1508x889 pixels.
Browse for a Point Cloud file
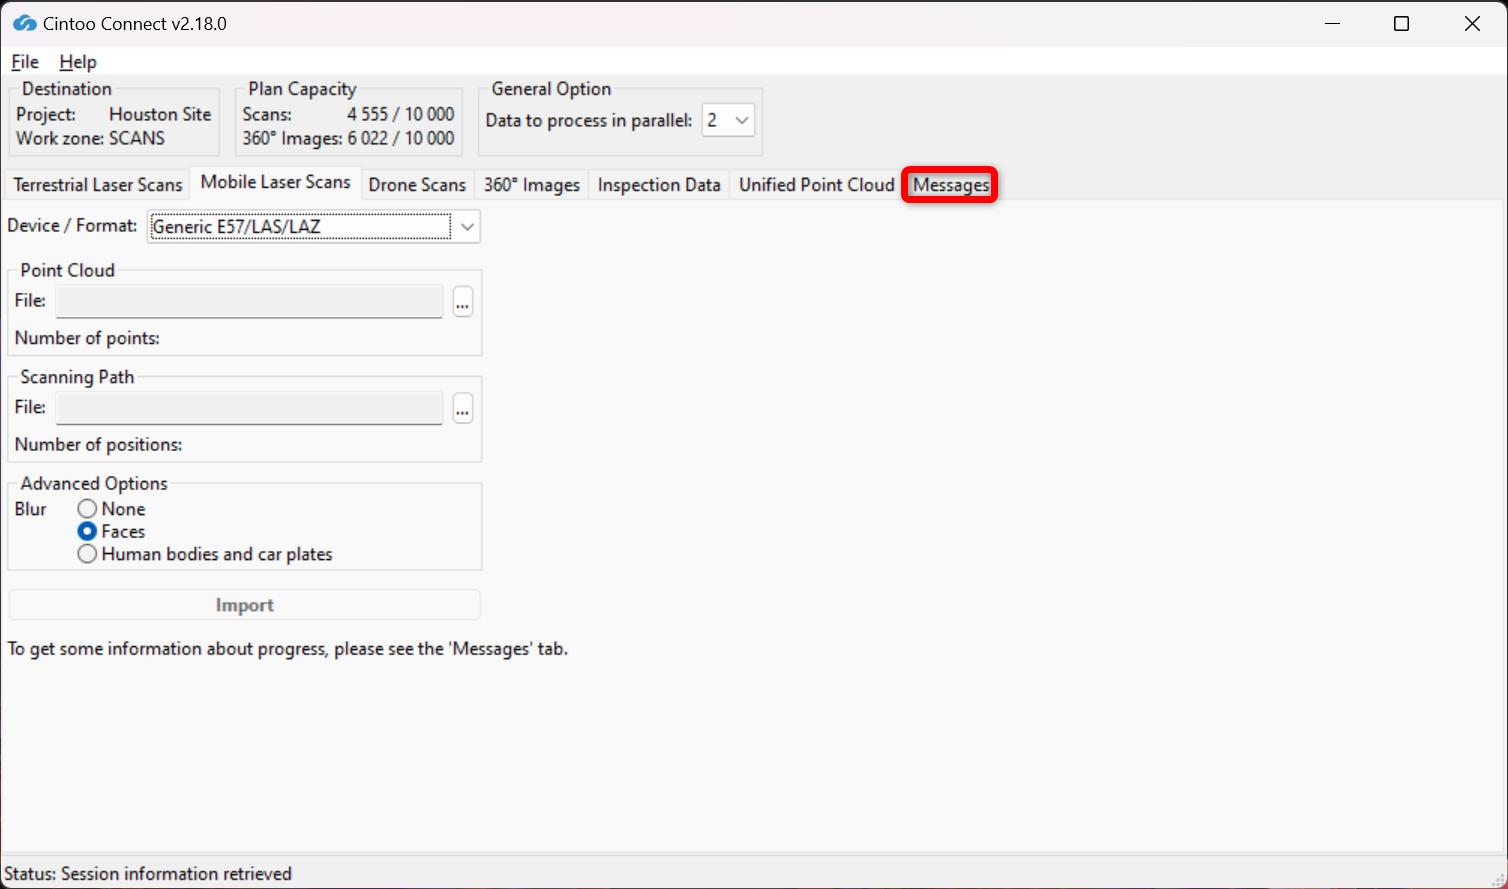[462, 301]
